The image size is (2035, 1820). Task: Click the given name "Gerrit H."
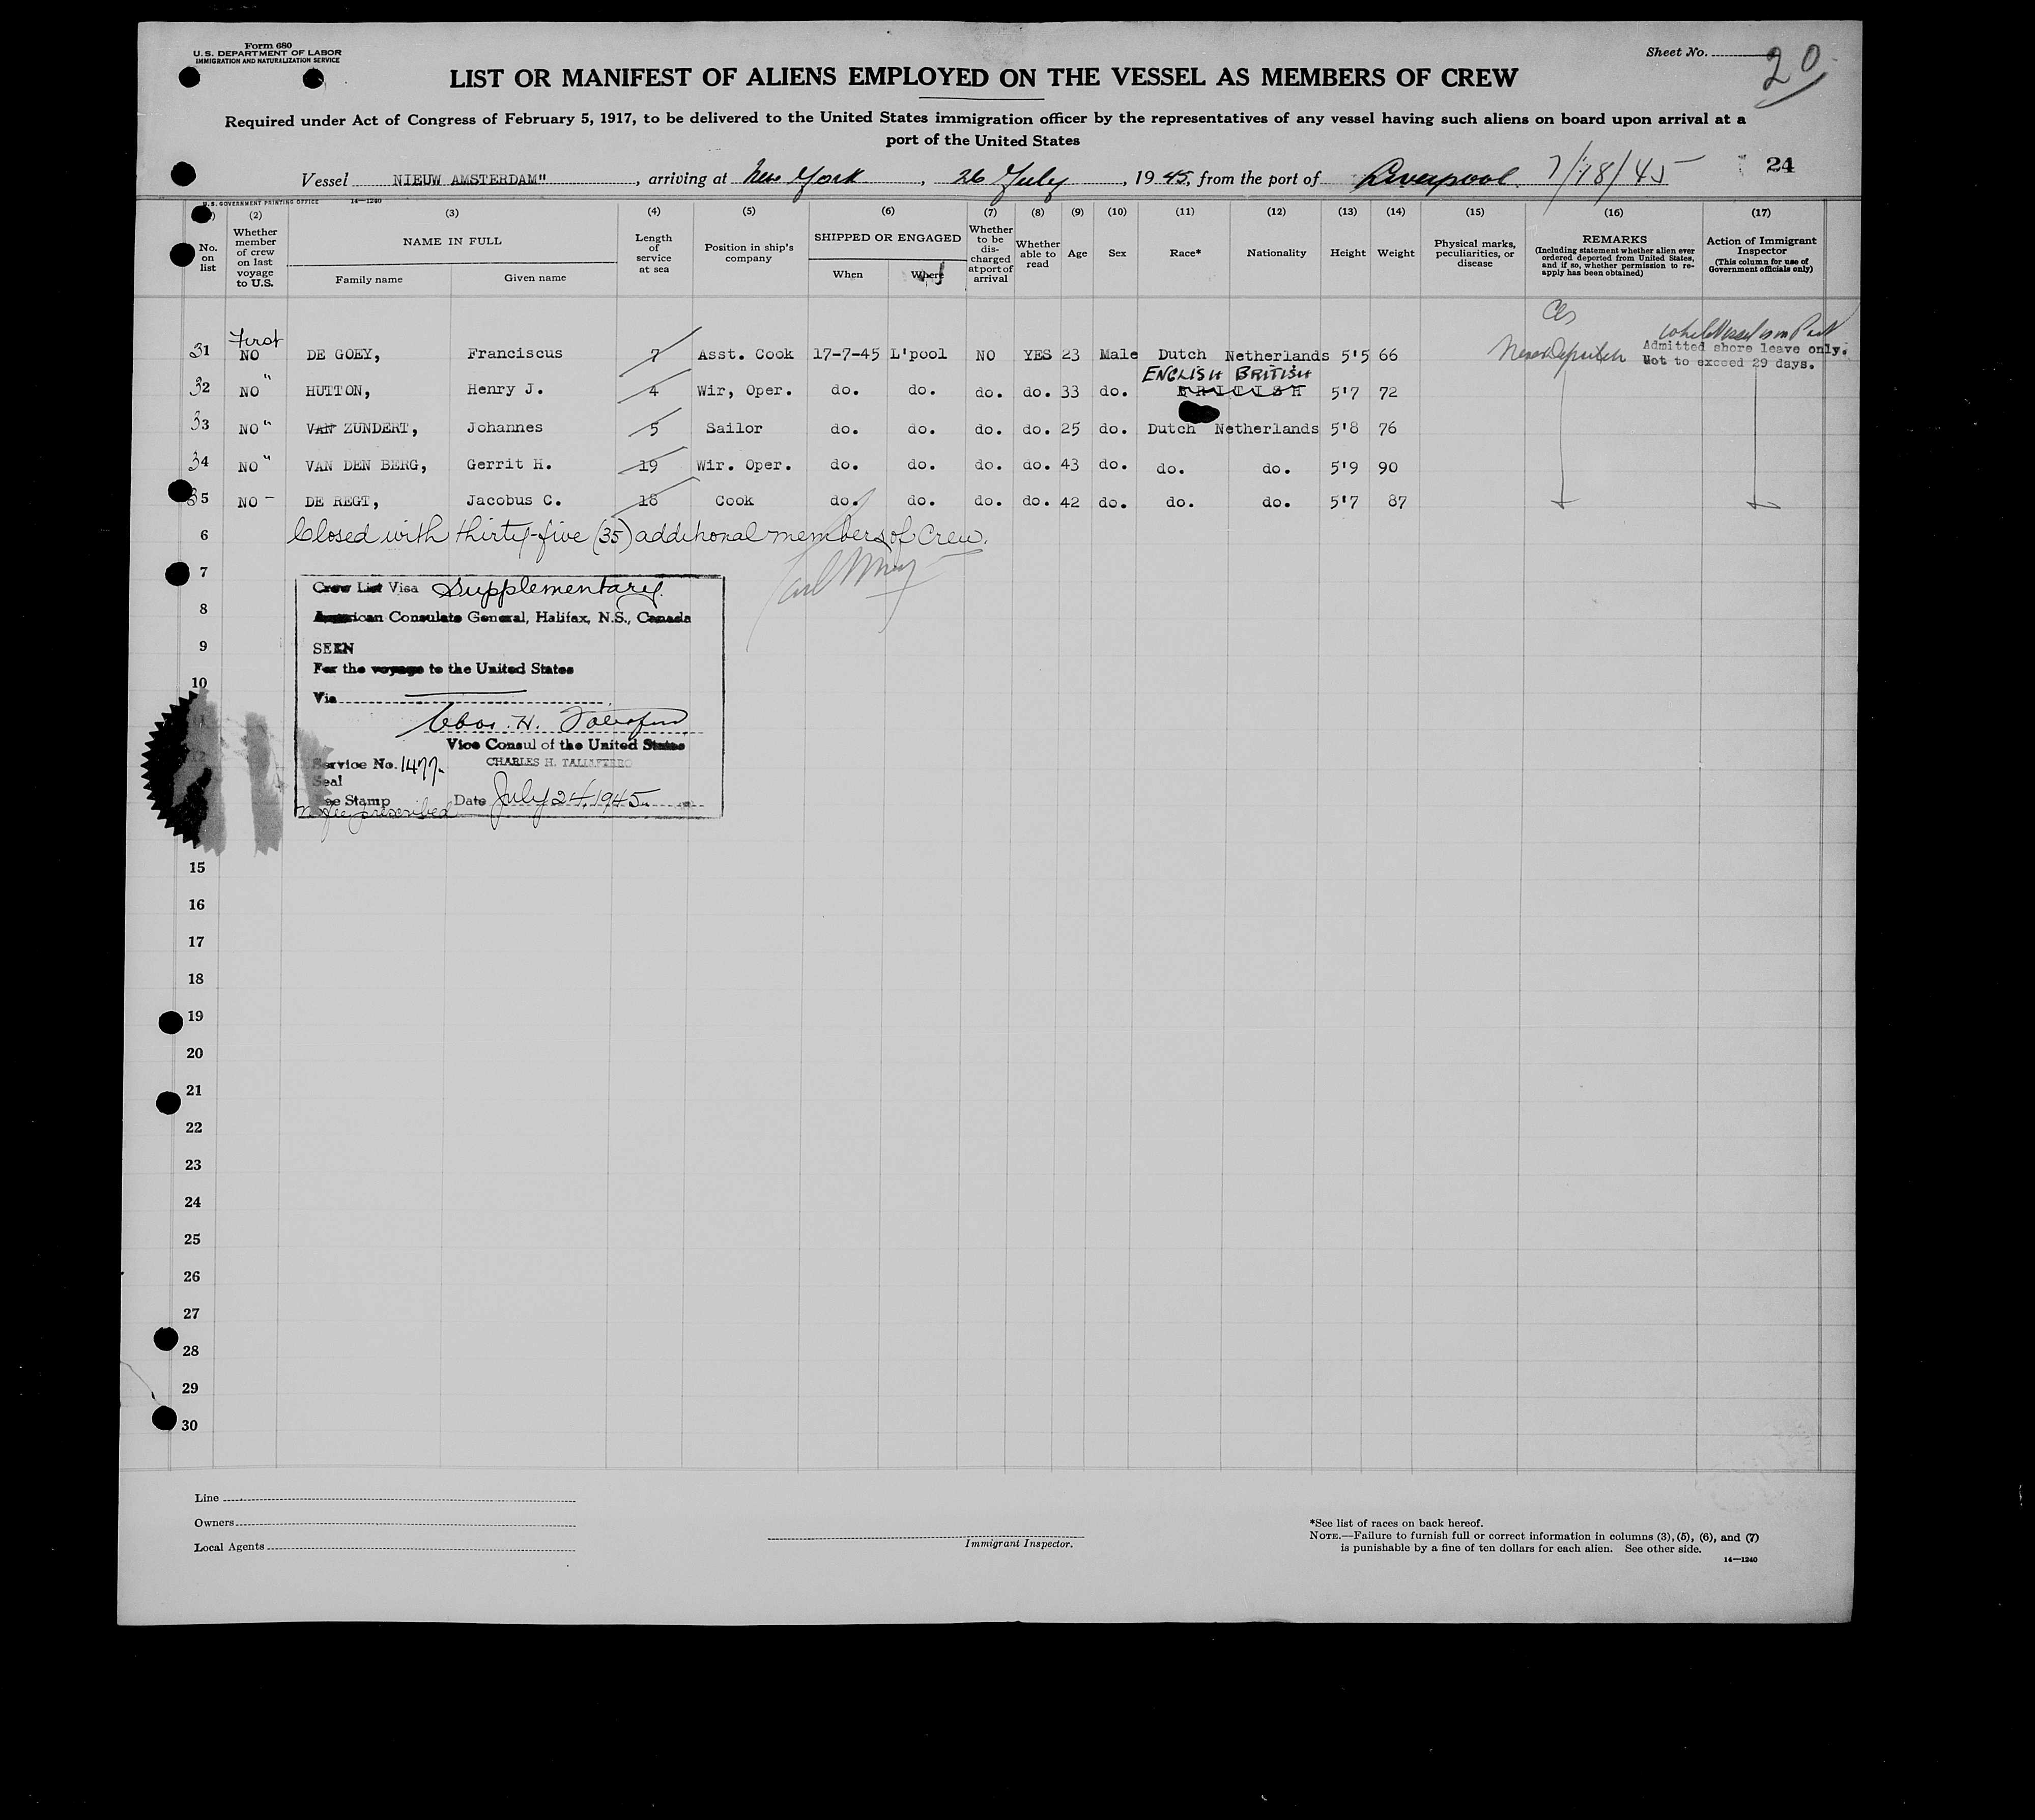tap(509, 465)
